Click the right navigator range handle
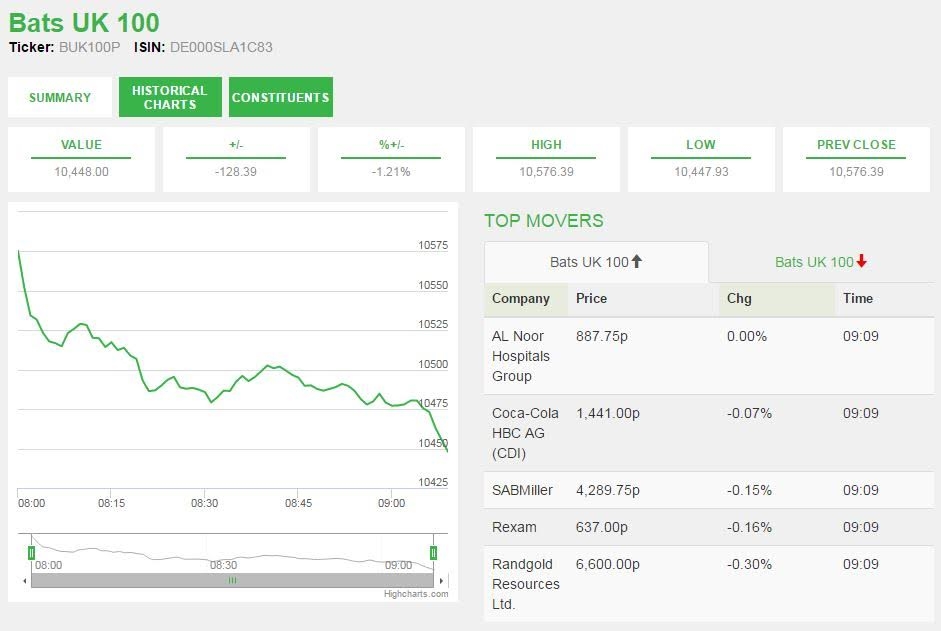 pyautogui.click(x=433, y=552)
